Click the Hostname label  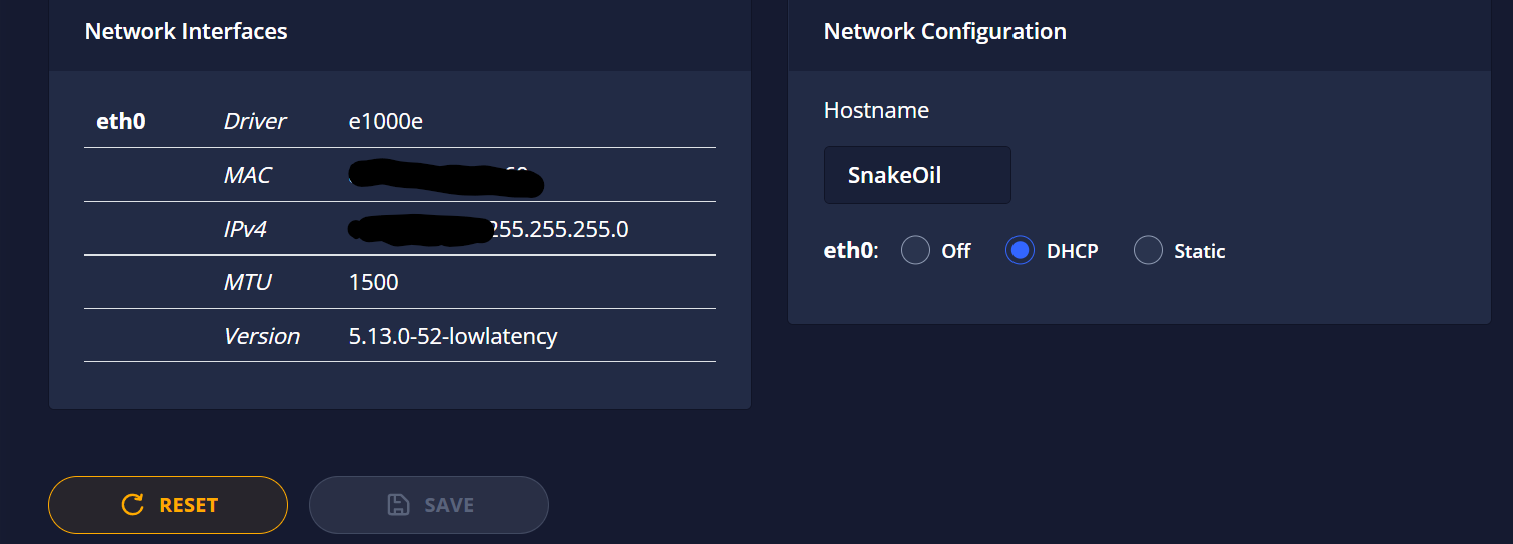click(876, 110)
